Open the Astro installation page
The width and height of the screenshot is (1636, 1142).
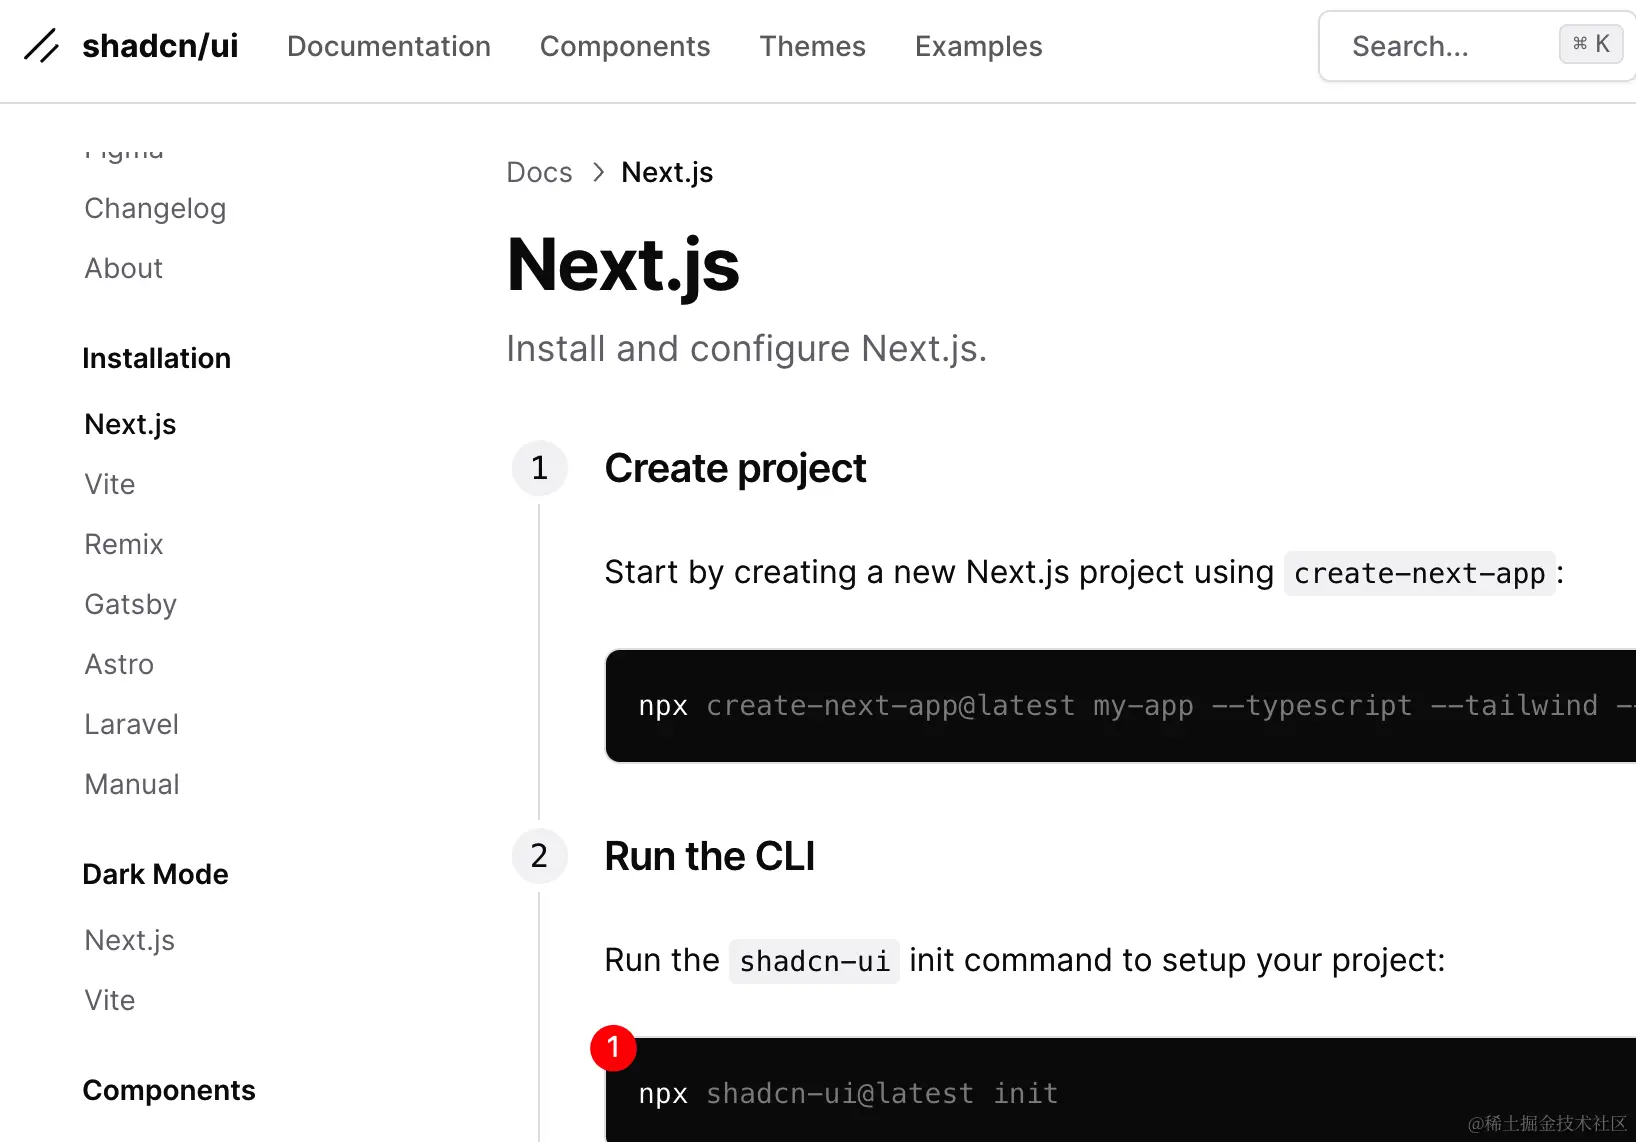pos(119,664)
